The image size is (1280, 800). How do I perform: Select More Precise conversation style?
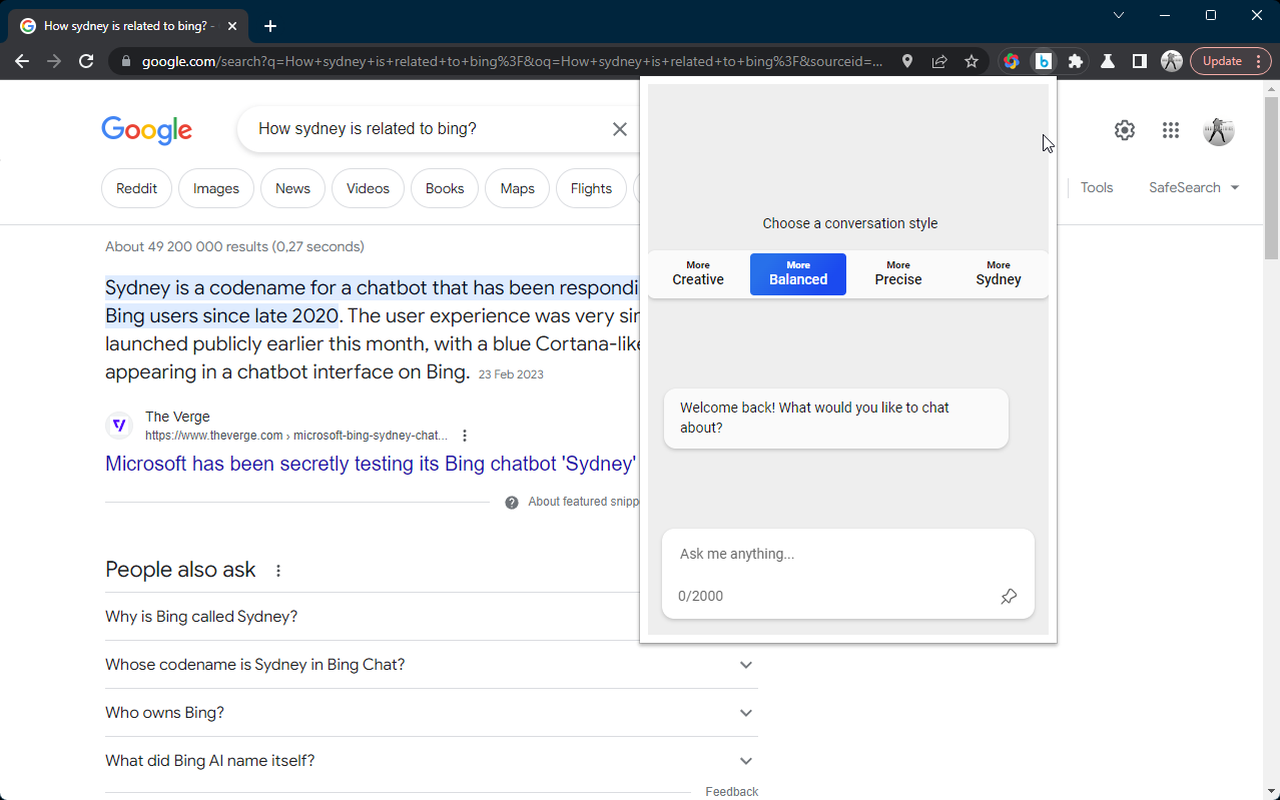click(898, 274)
